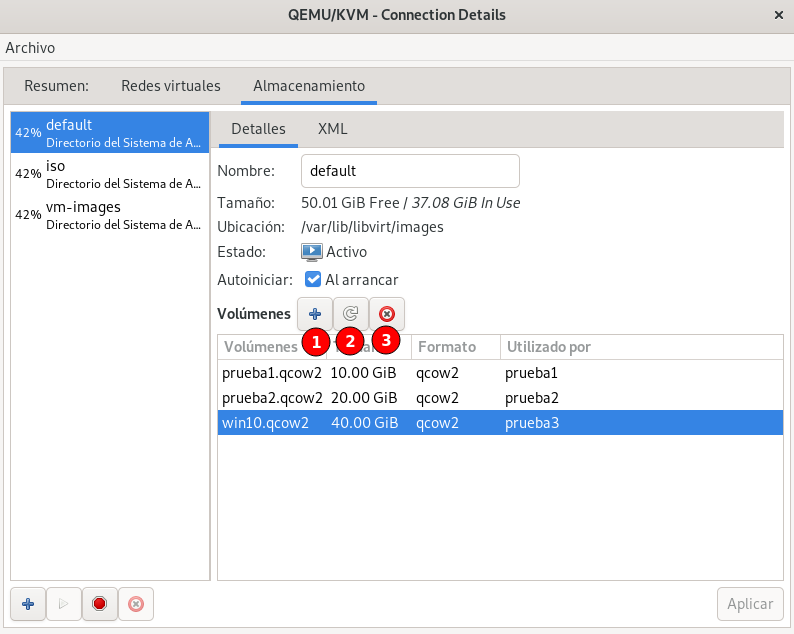Select the prueba2.qcow2 volume
794x634 pixels.
tap(500, 398)
